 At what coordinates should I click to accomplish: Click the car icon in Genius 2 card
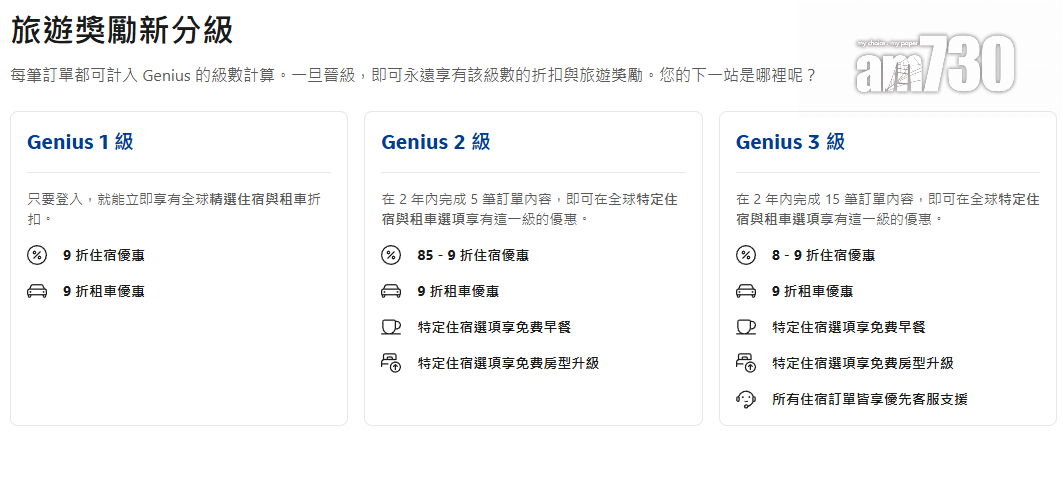click(391, 291)
